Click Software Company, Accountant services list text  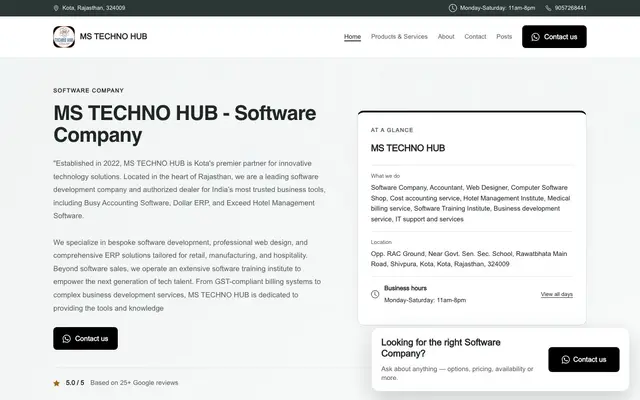470,203
